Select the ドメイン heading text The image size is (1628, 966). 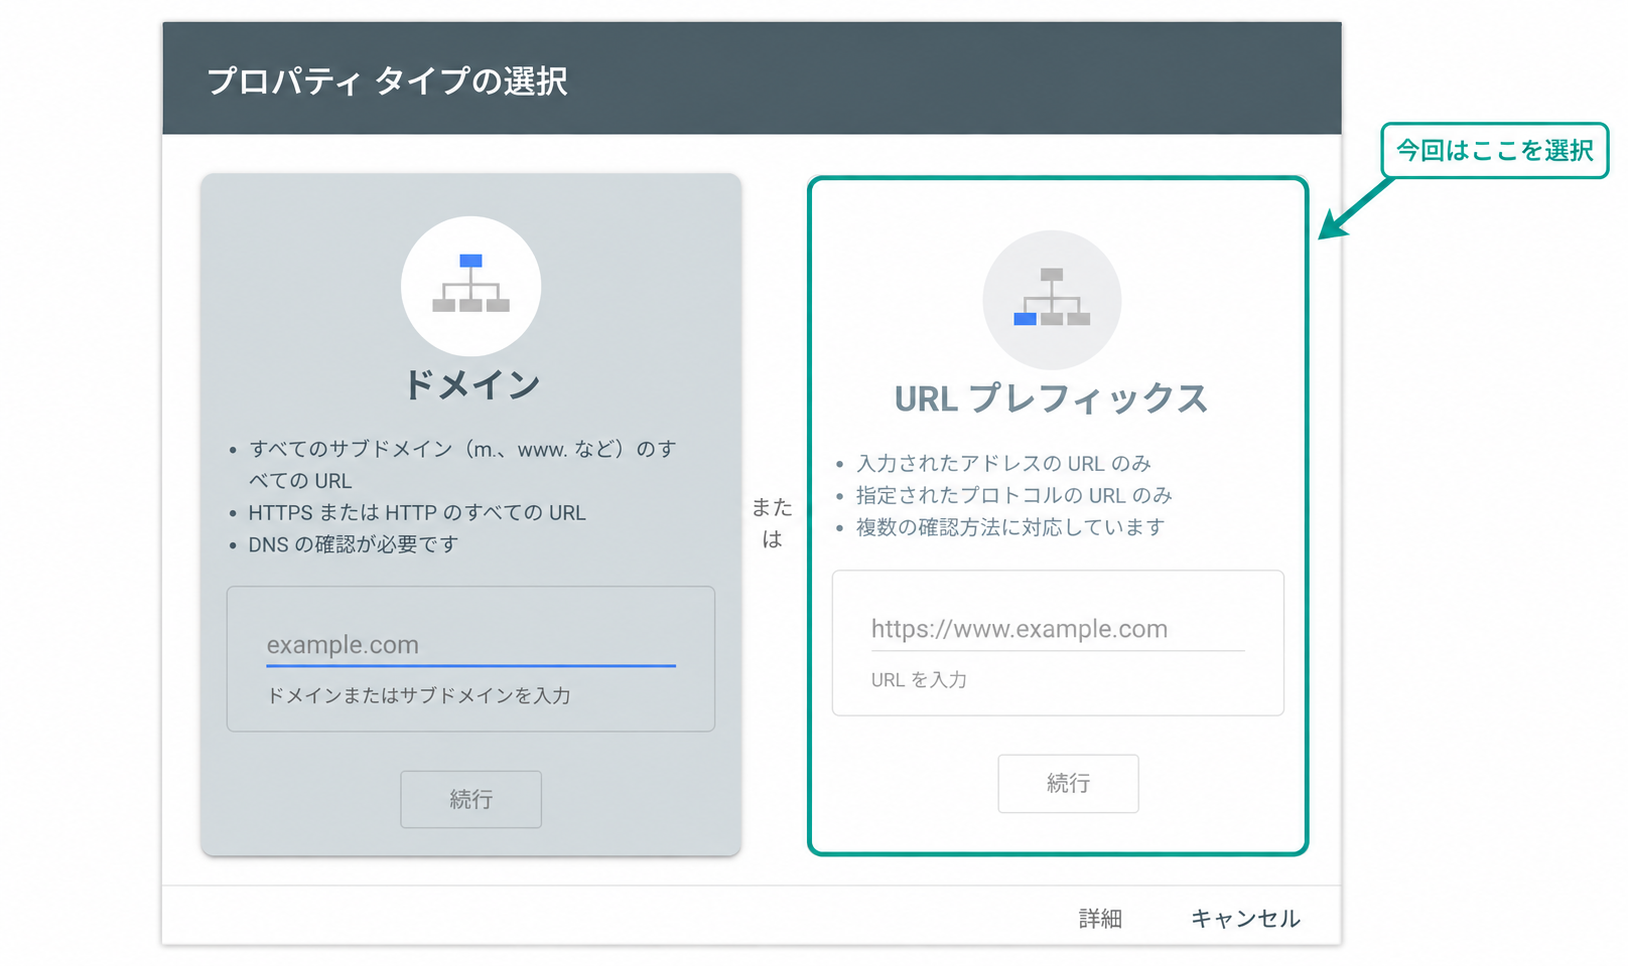pos(471,385)
